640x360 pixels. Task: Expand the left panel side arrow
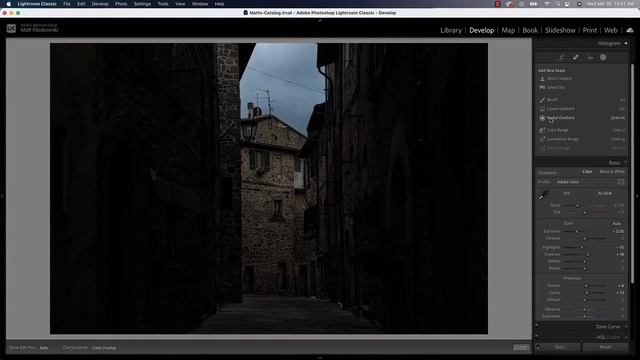coord(2,196)
